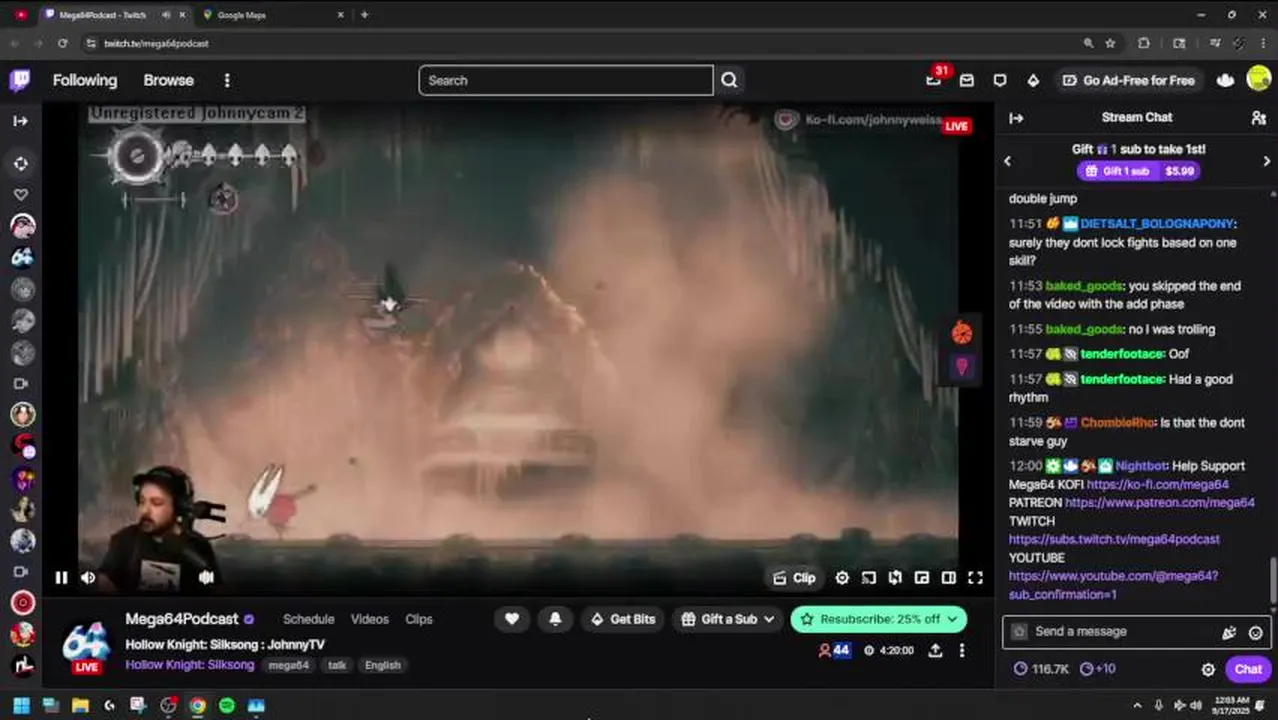Cast the stream with the Chromecast icon

click(868, 577)
